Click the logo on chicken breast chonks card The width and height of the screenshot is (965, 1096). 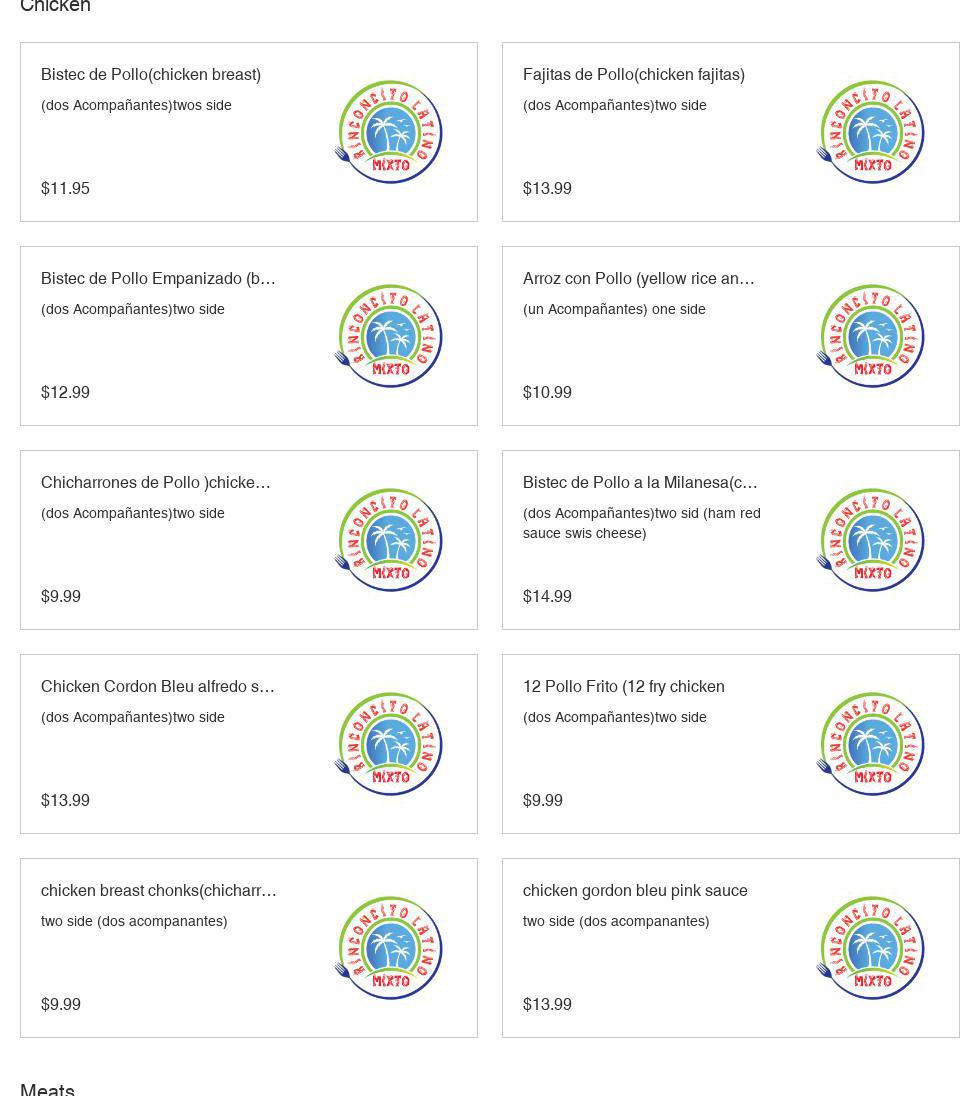389,948
